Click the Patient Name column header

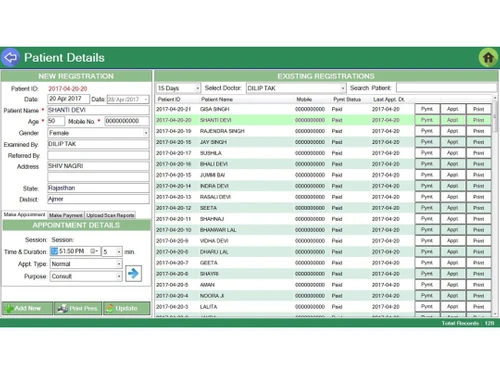coord(217,99)
